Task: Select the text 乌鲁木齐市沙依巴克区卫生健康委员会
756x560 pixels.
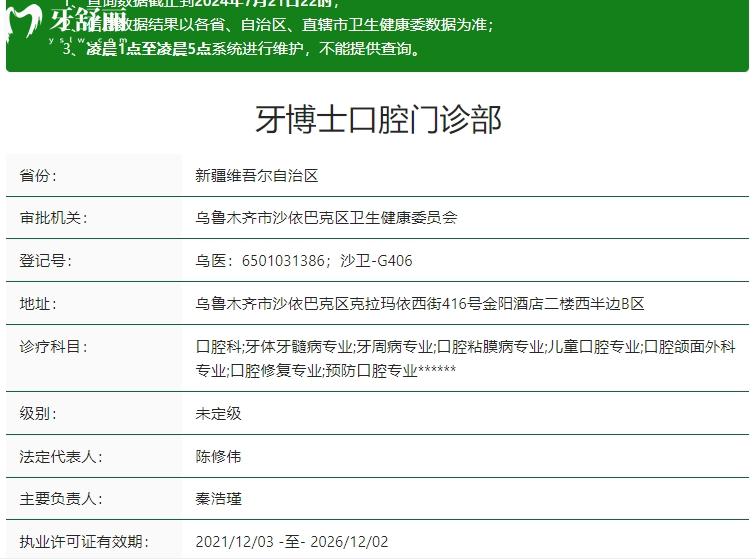Action: point(326,218)
